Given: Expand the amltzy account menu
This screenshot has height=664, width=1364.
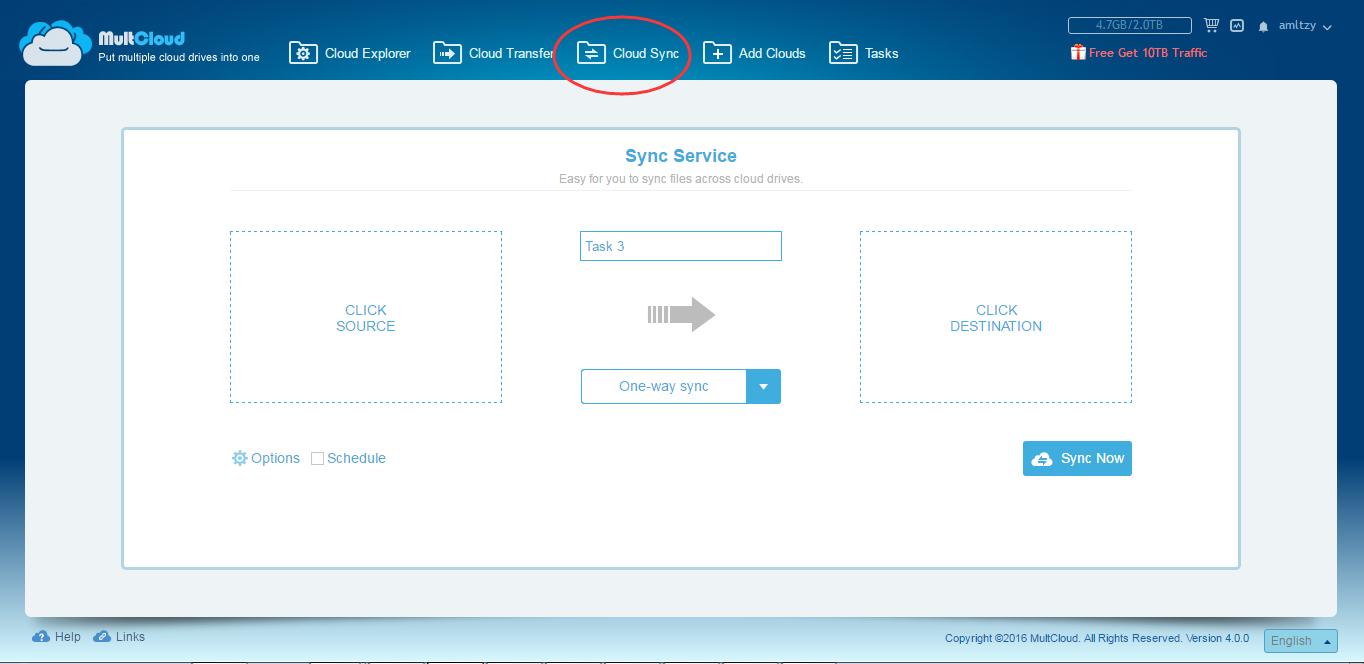Looking at the screenshot, I should (x=1305, y=26).
